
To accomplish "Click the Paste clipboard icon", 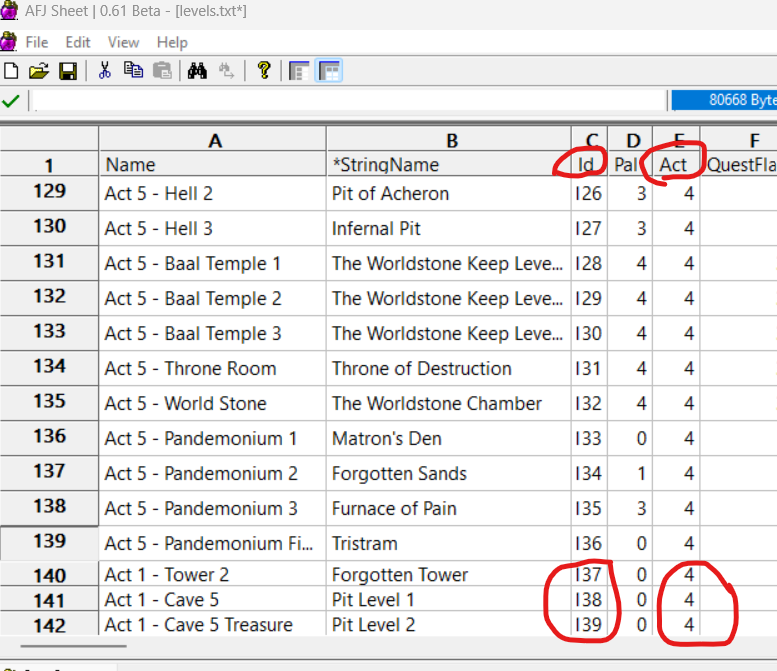I will pyautogui.click(x=162, y=71).
